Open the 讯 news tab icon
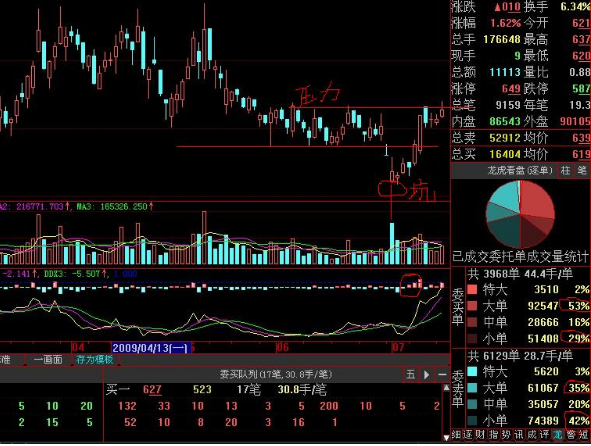This screenshot has height=446, width=591. pyautogui.click(x=519, y=435)
